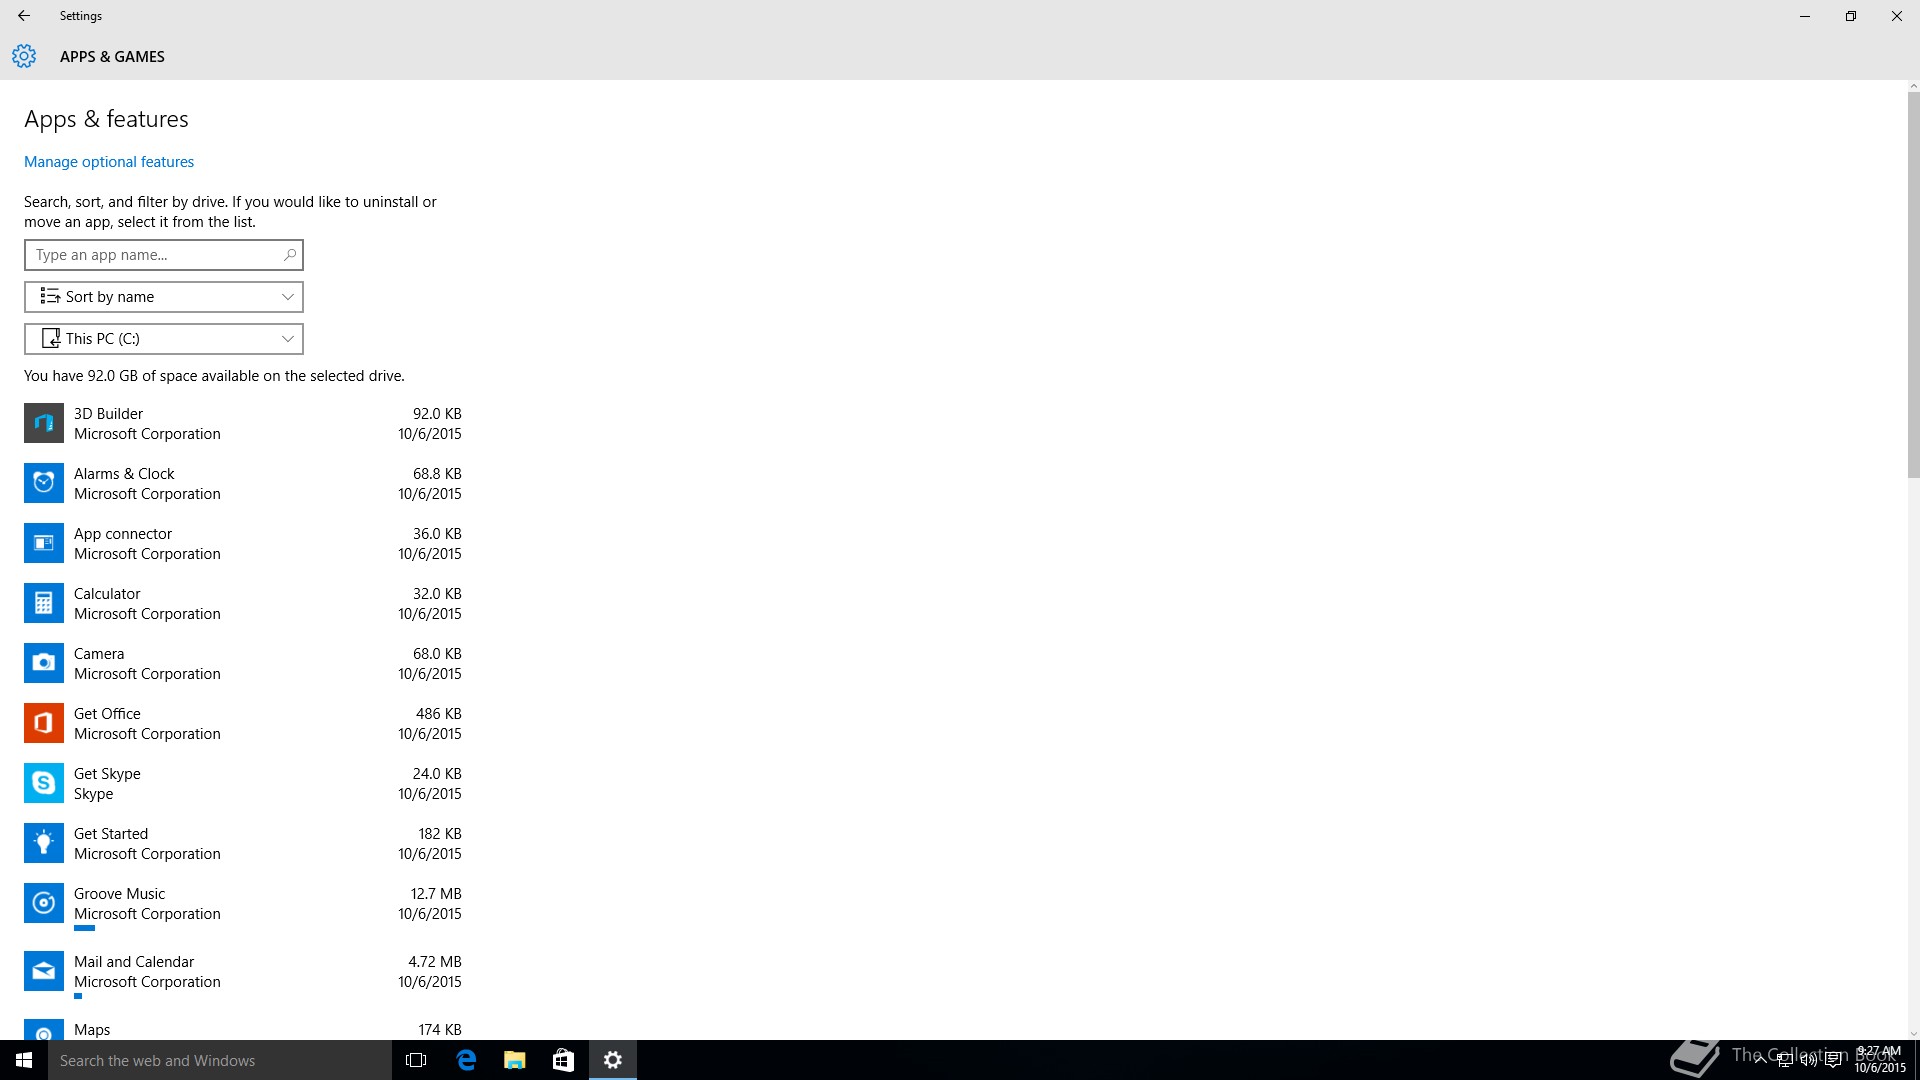This screenshot has width=1920, height=1080.
Task: Open Manage optional features link
Action: 109,162
